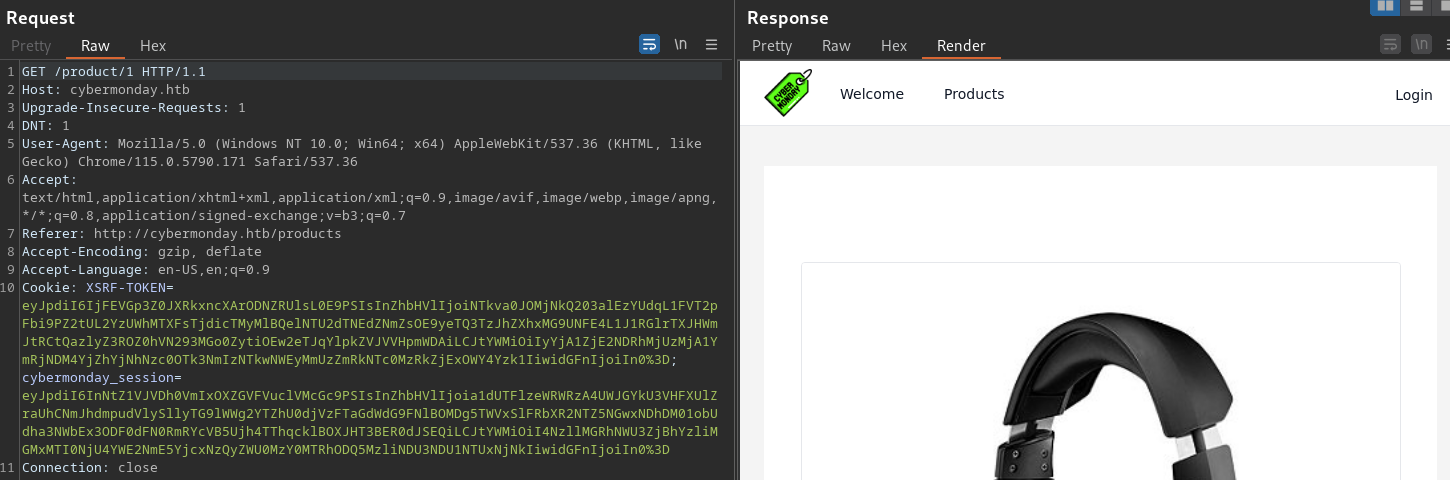Select the Hex tab in the Request panel
Screen dimensions: 1450x480
click(x=153, y=46)
